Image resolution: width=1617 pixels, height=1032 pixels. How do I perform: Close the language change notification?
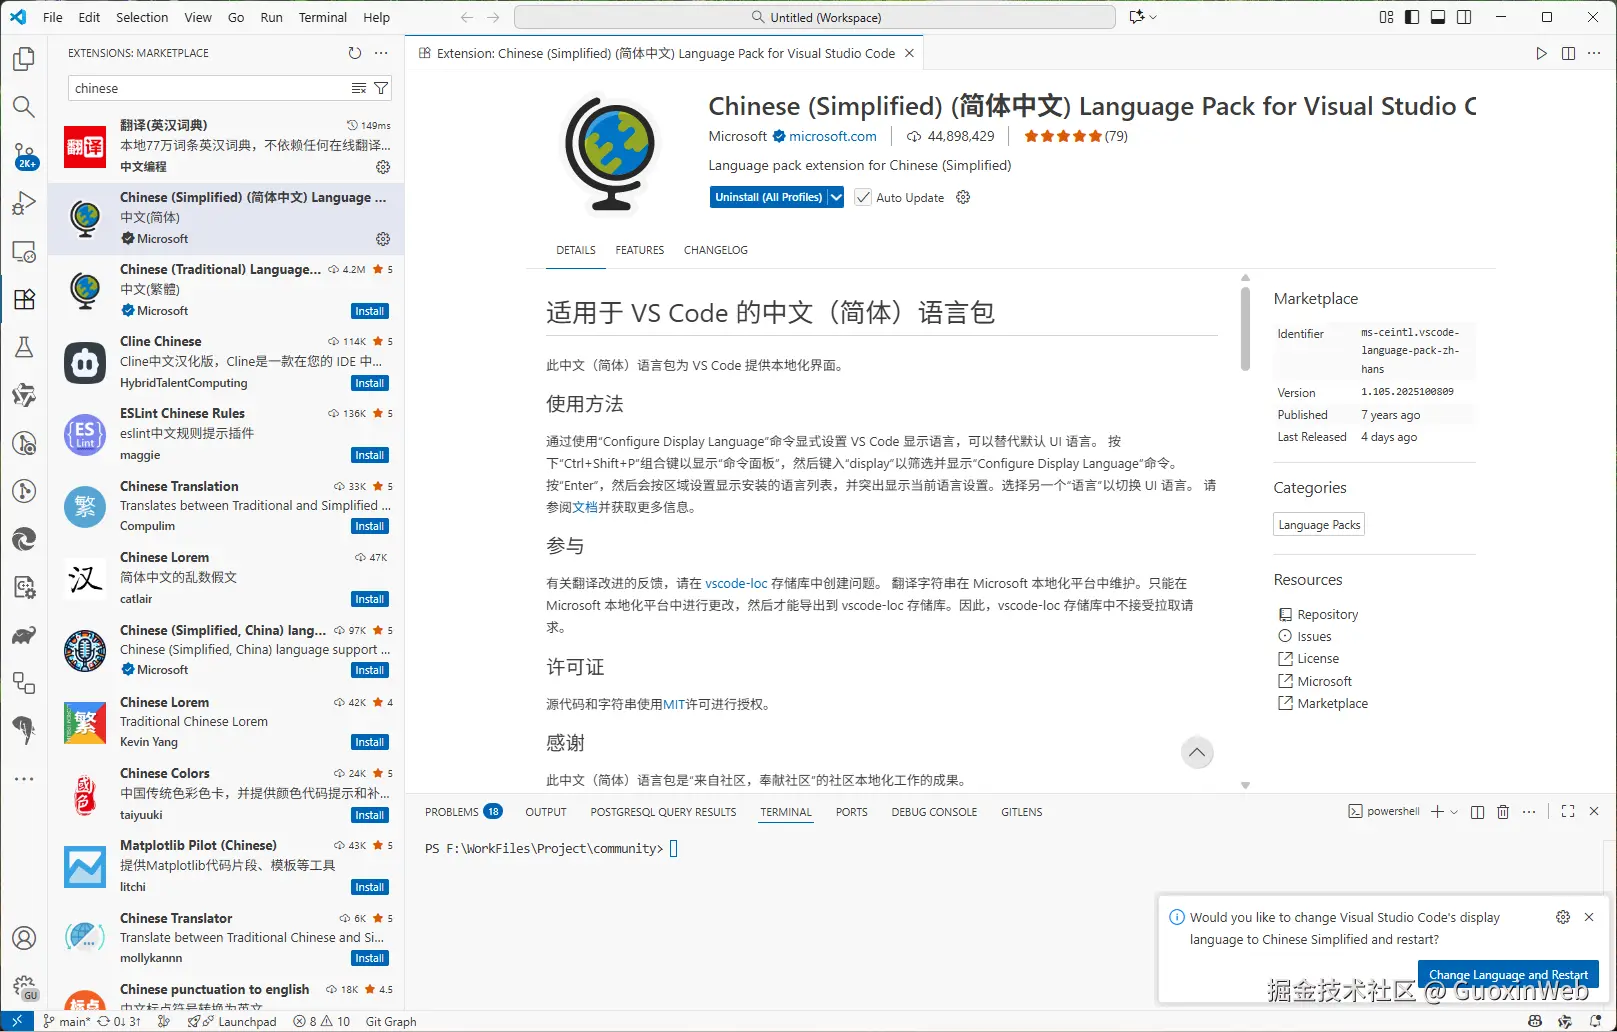pyautogui.click(x=1589, y=917)
